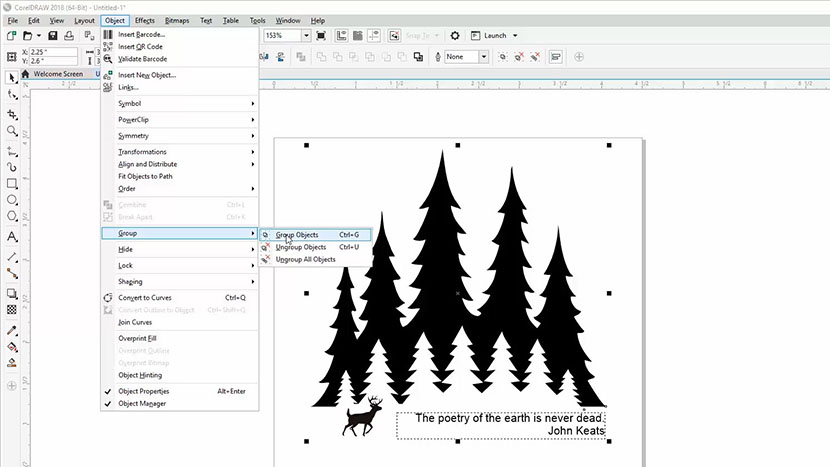Open the Effects menu
This screenshot has height=467, width=830.
pyautogui.click(x=145, y=20)
